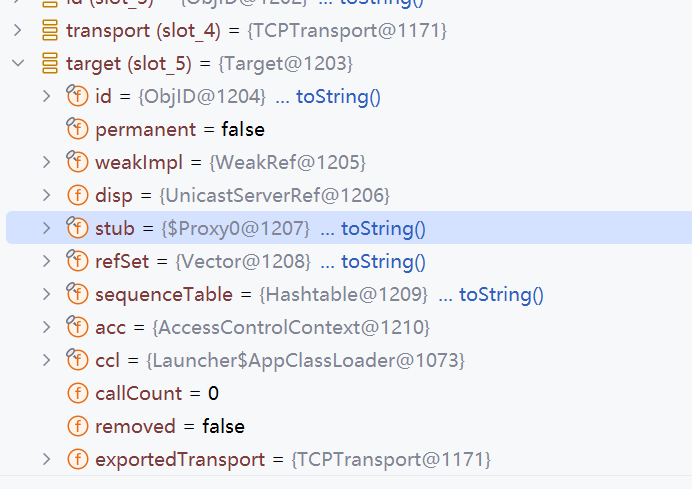
Task: Click the field icon beside removed
Action: (x=77, y=426)
